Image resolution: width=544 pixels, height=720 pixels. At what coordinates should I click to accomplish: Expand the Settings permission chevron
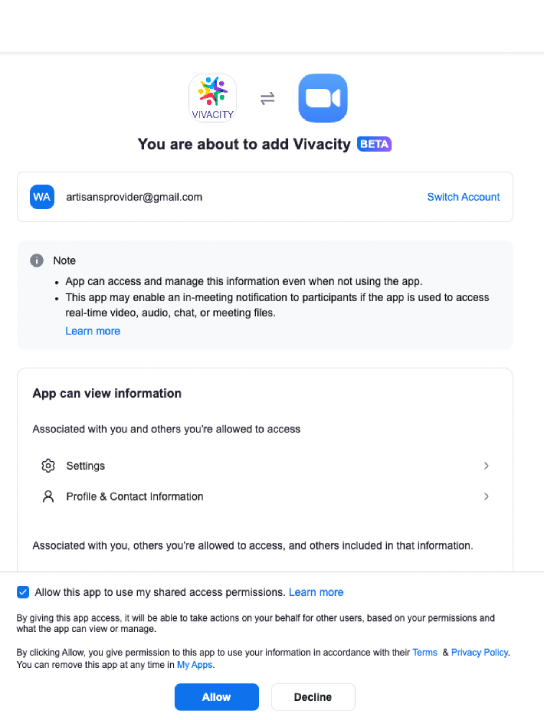click(x=486, y=466)
